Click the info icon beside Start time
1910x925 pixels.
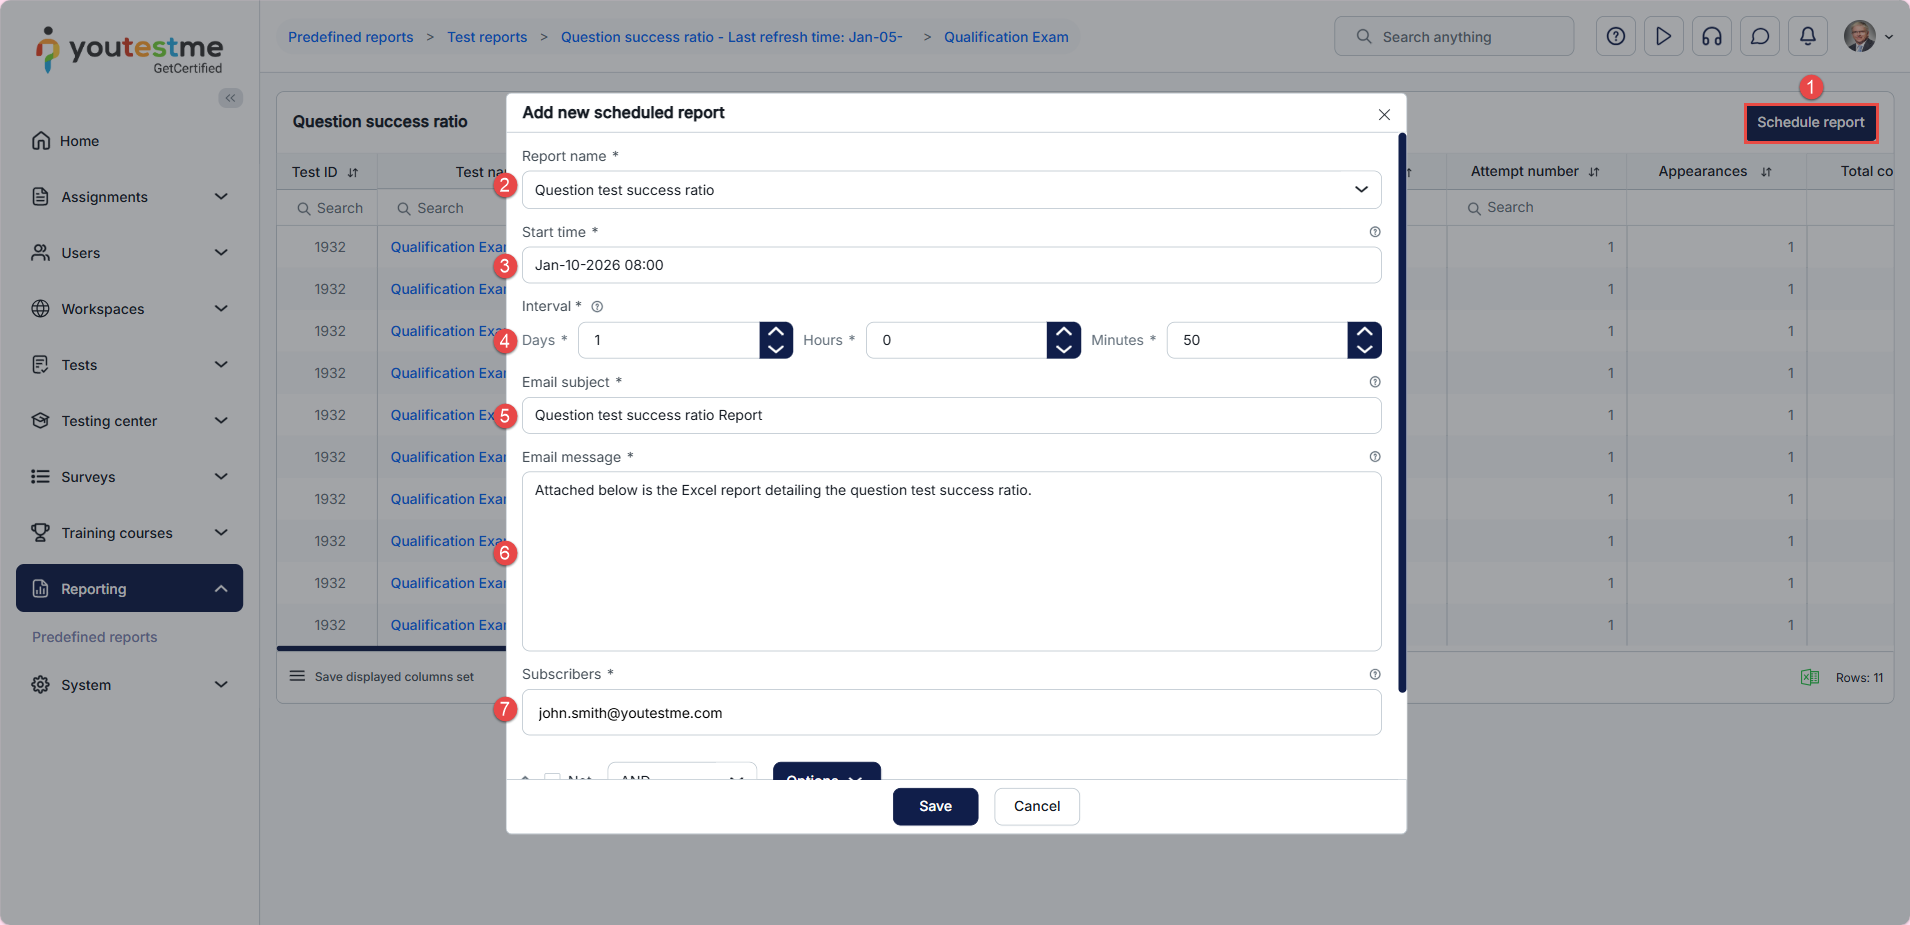1375,232
